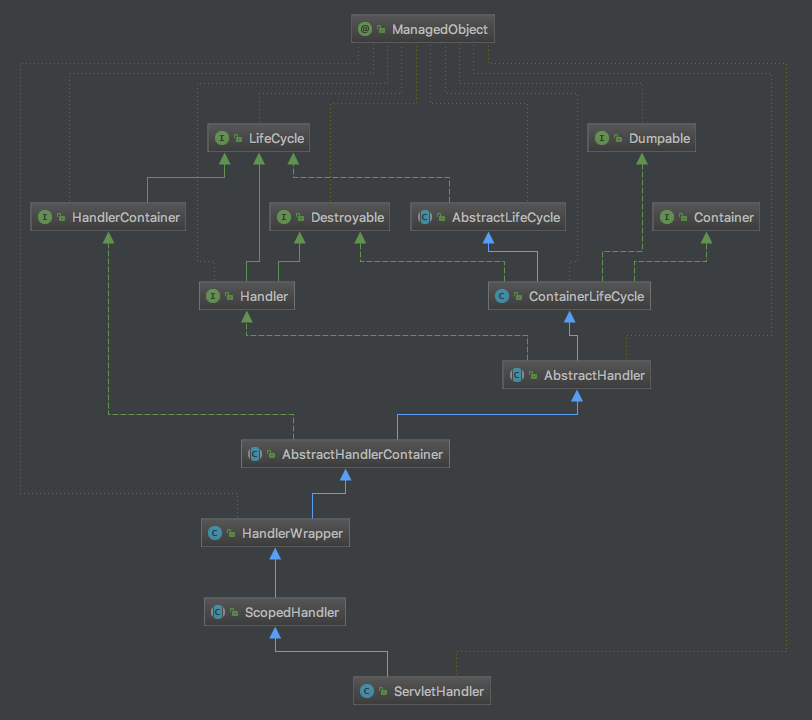Click the class icon beside HandlerWrapper

pyautogui.click(x=214, y=533)
